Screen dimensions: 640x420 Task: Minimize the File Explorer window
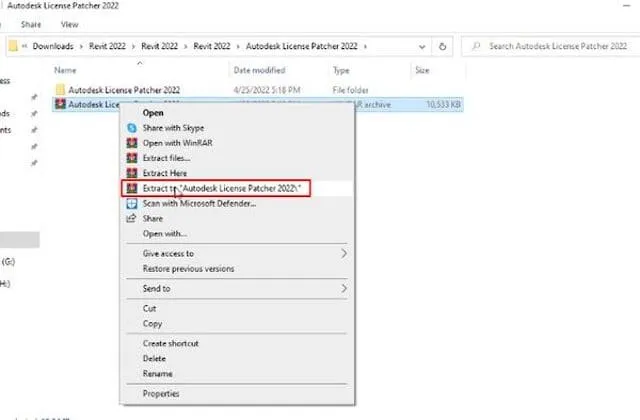(627, 6)
